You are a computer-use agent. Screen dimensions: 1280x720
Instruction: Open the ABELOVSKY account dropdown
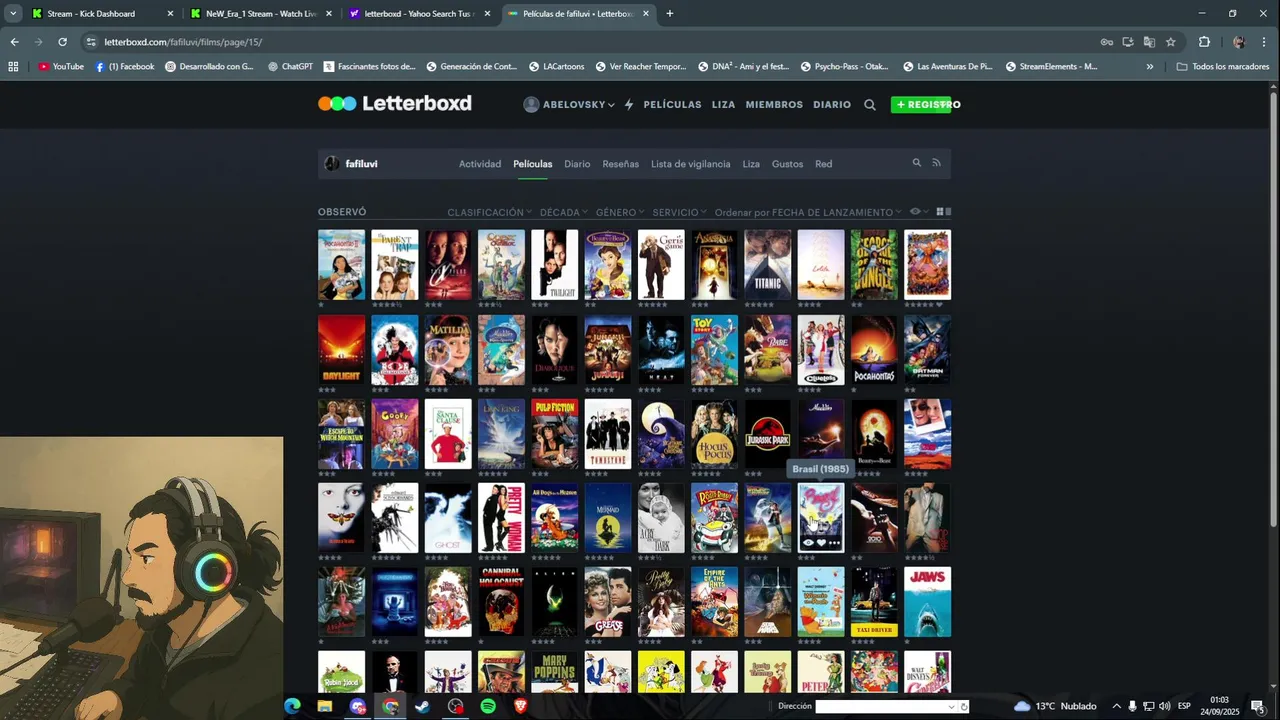coord(569,104)
